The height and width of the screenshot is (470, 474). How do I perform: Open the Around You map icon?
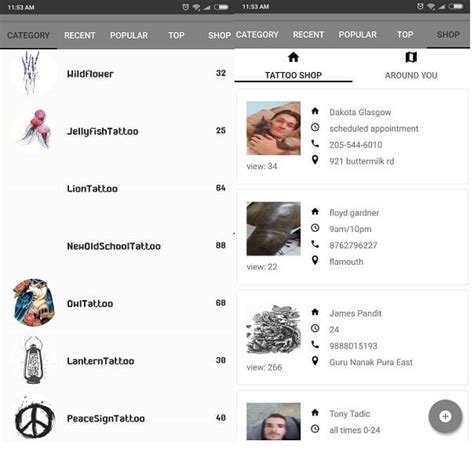pos(411,57)
